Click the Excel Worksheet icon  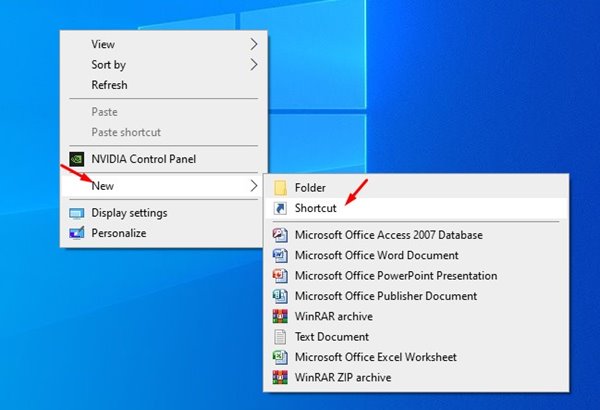[x=279, y=357]
